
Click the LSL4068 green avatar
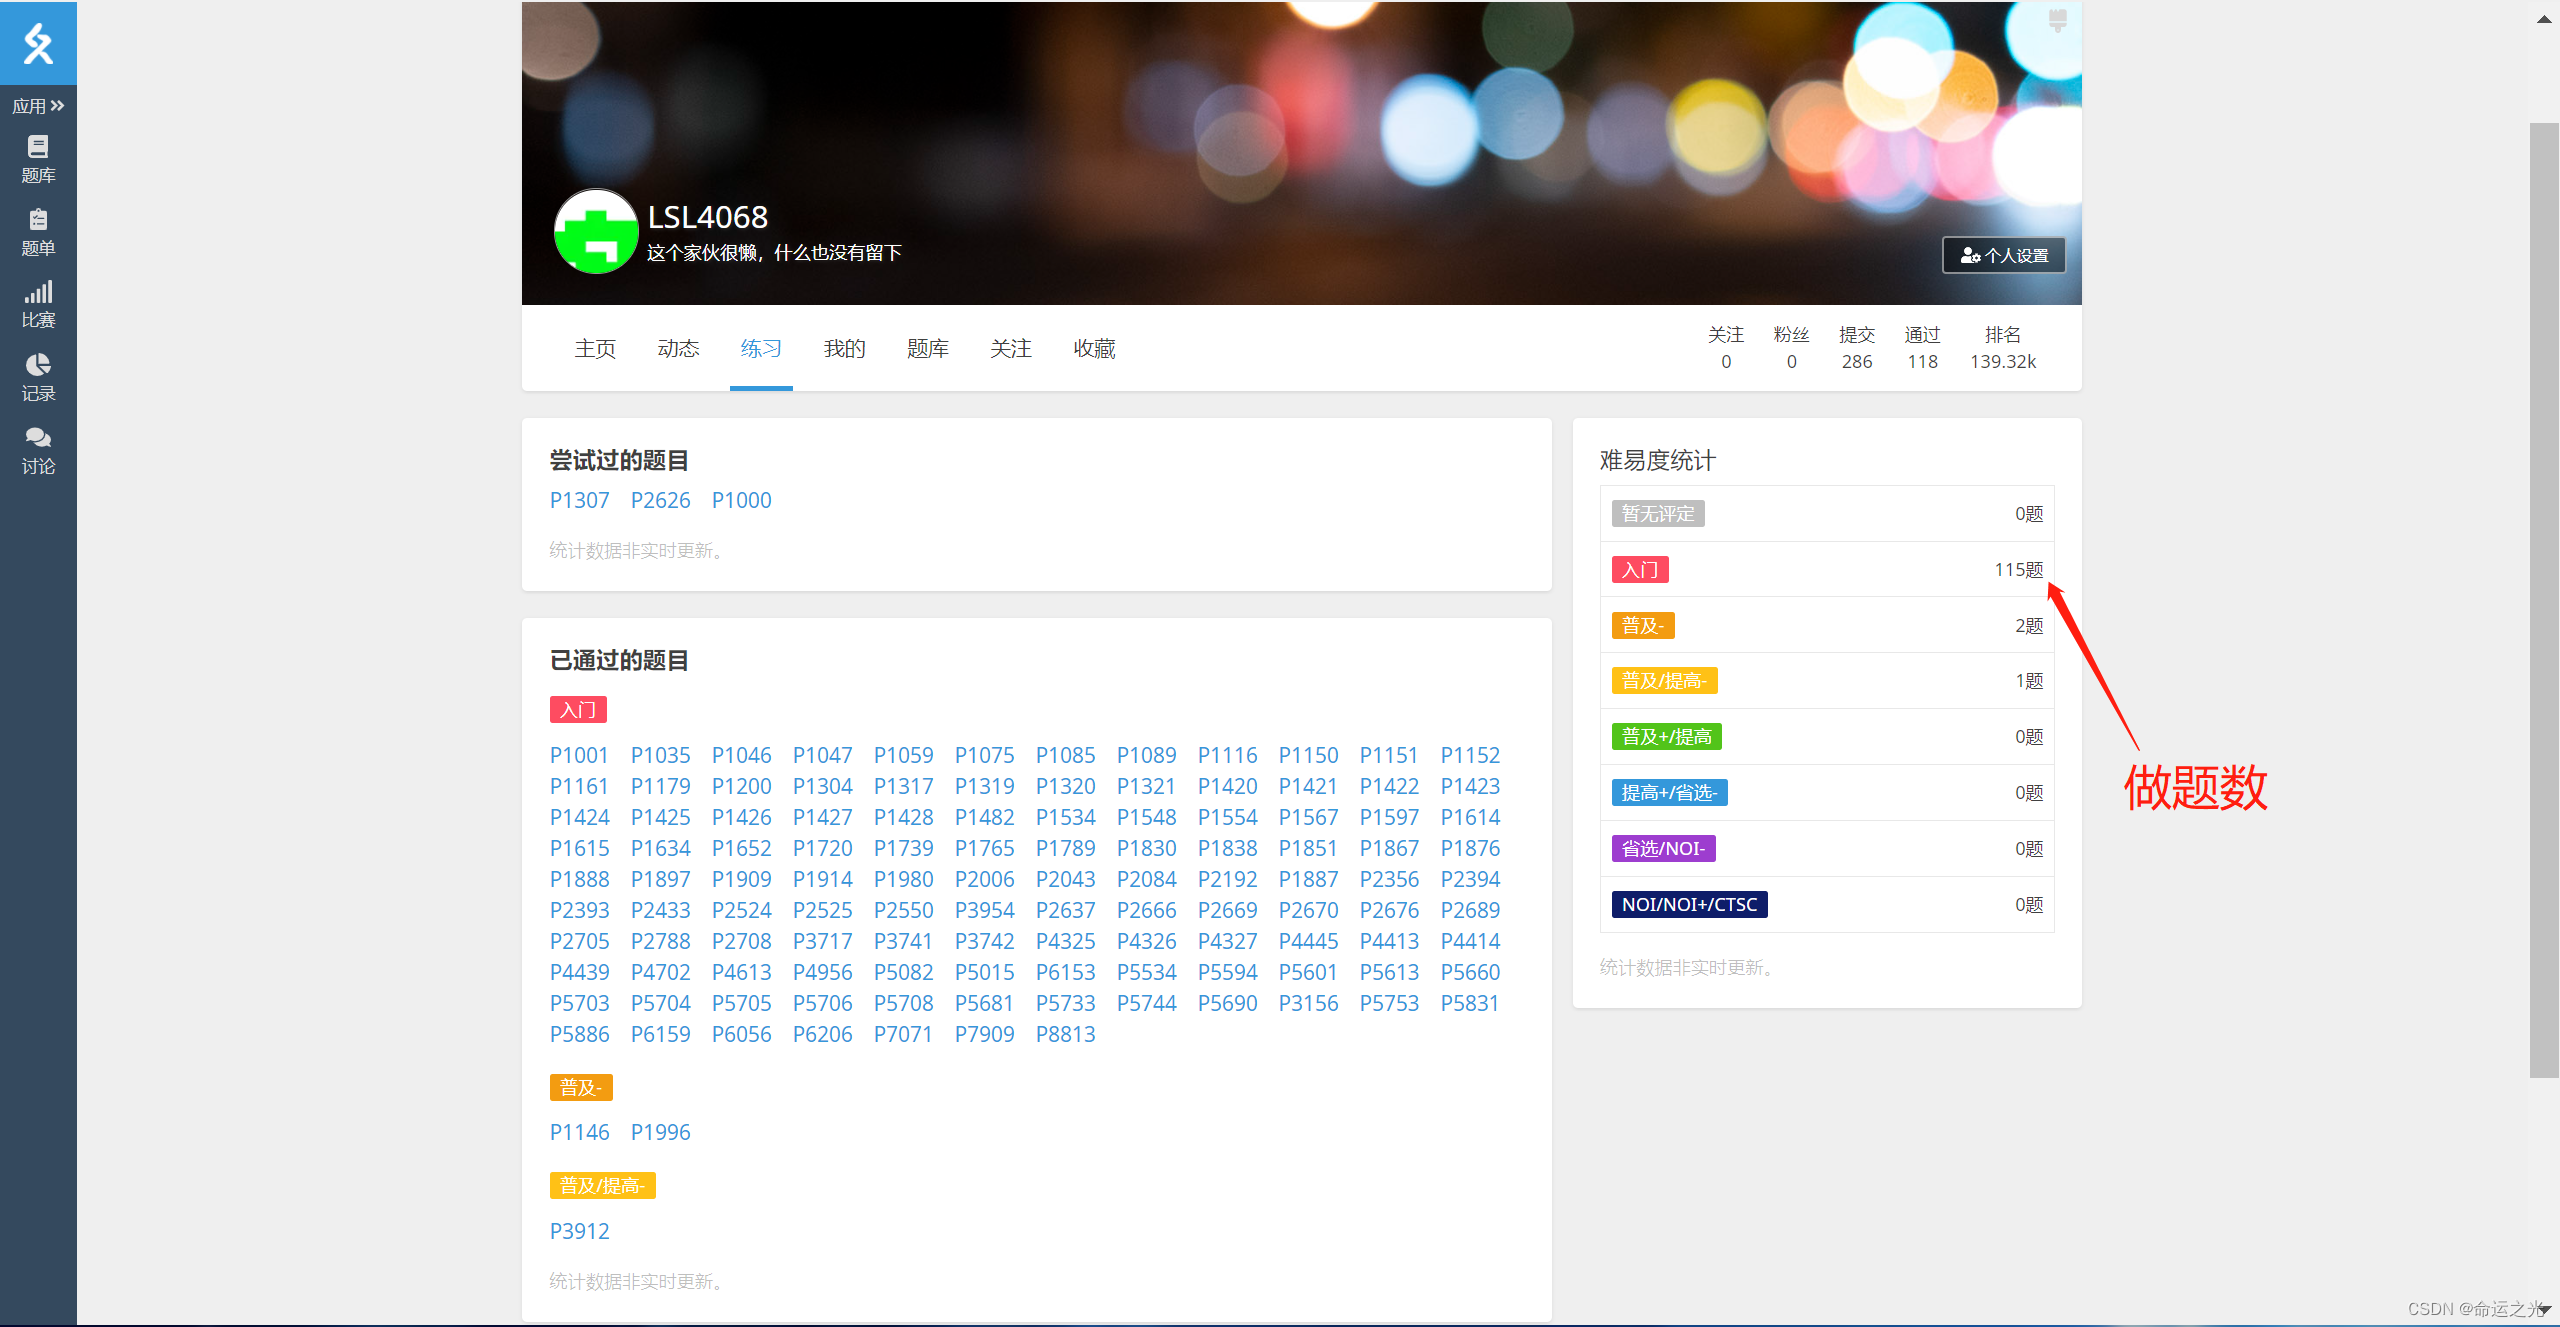596,231
